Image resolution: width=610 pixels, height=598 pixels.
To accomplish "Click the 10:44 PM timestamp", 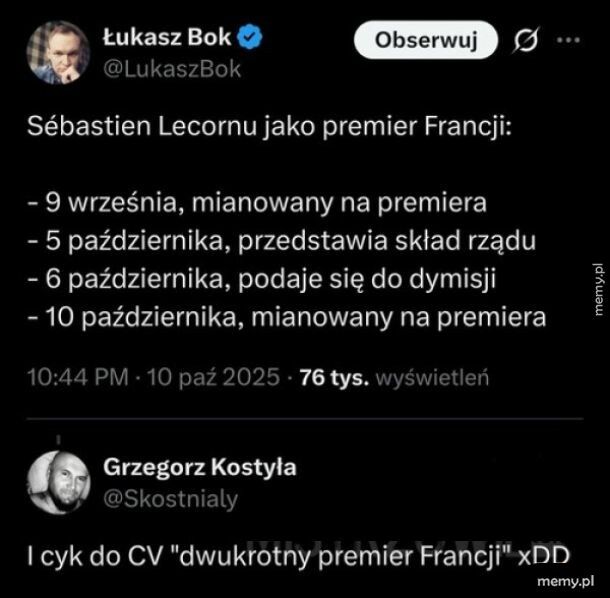I will point(78,377).
